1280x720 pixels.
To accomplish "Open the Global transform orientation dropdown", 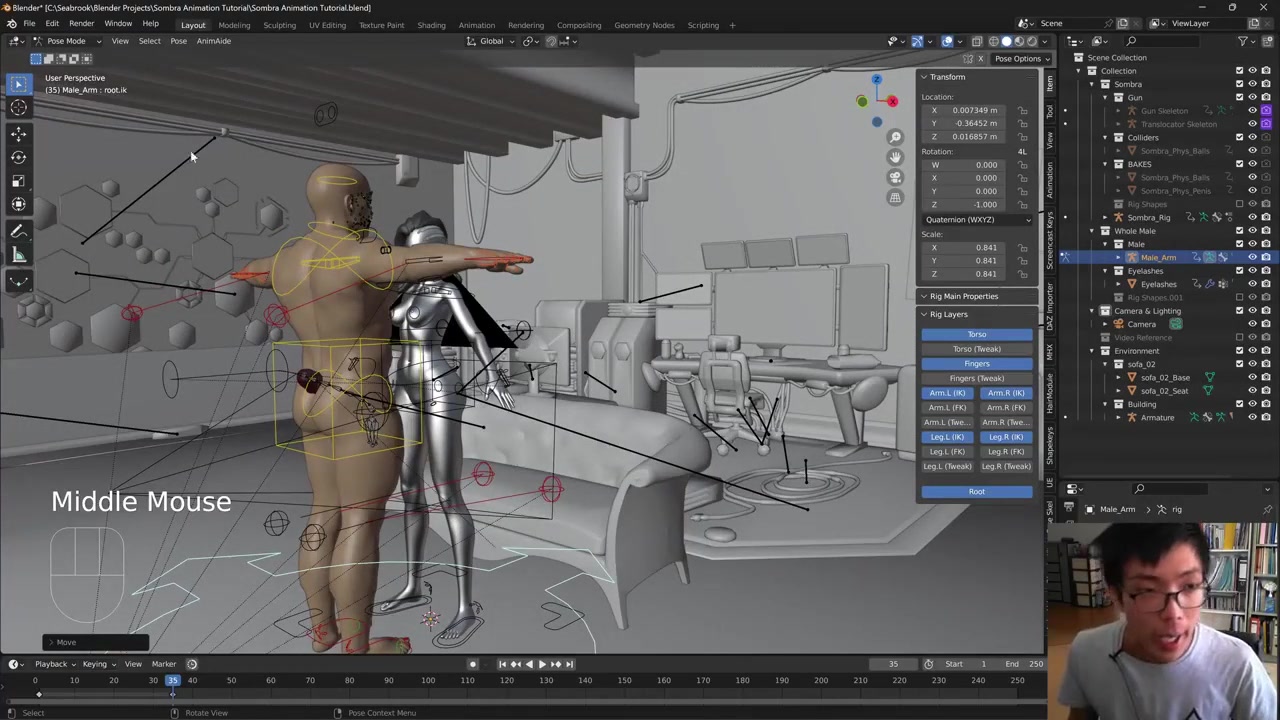I will [491, 41].
